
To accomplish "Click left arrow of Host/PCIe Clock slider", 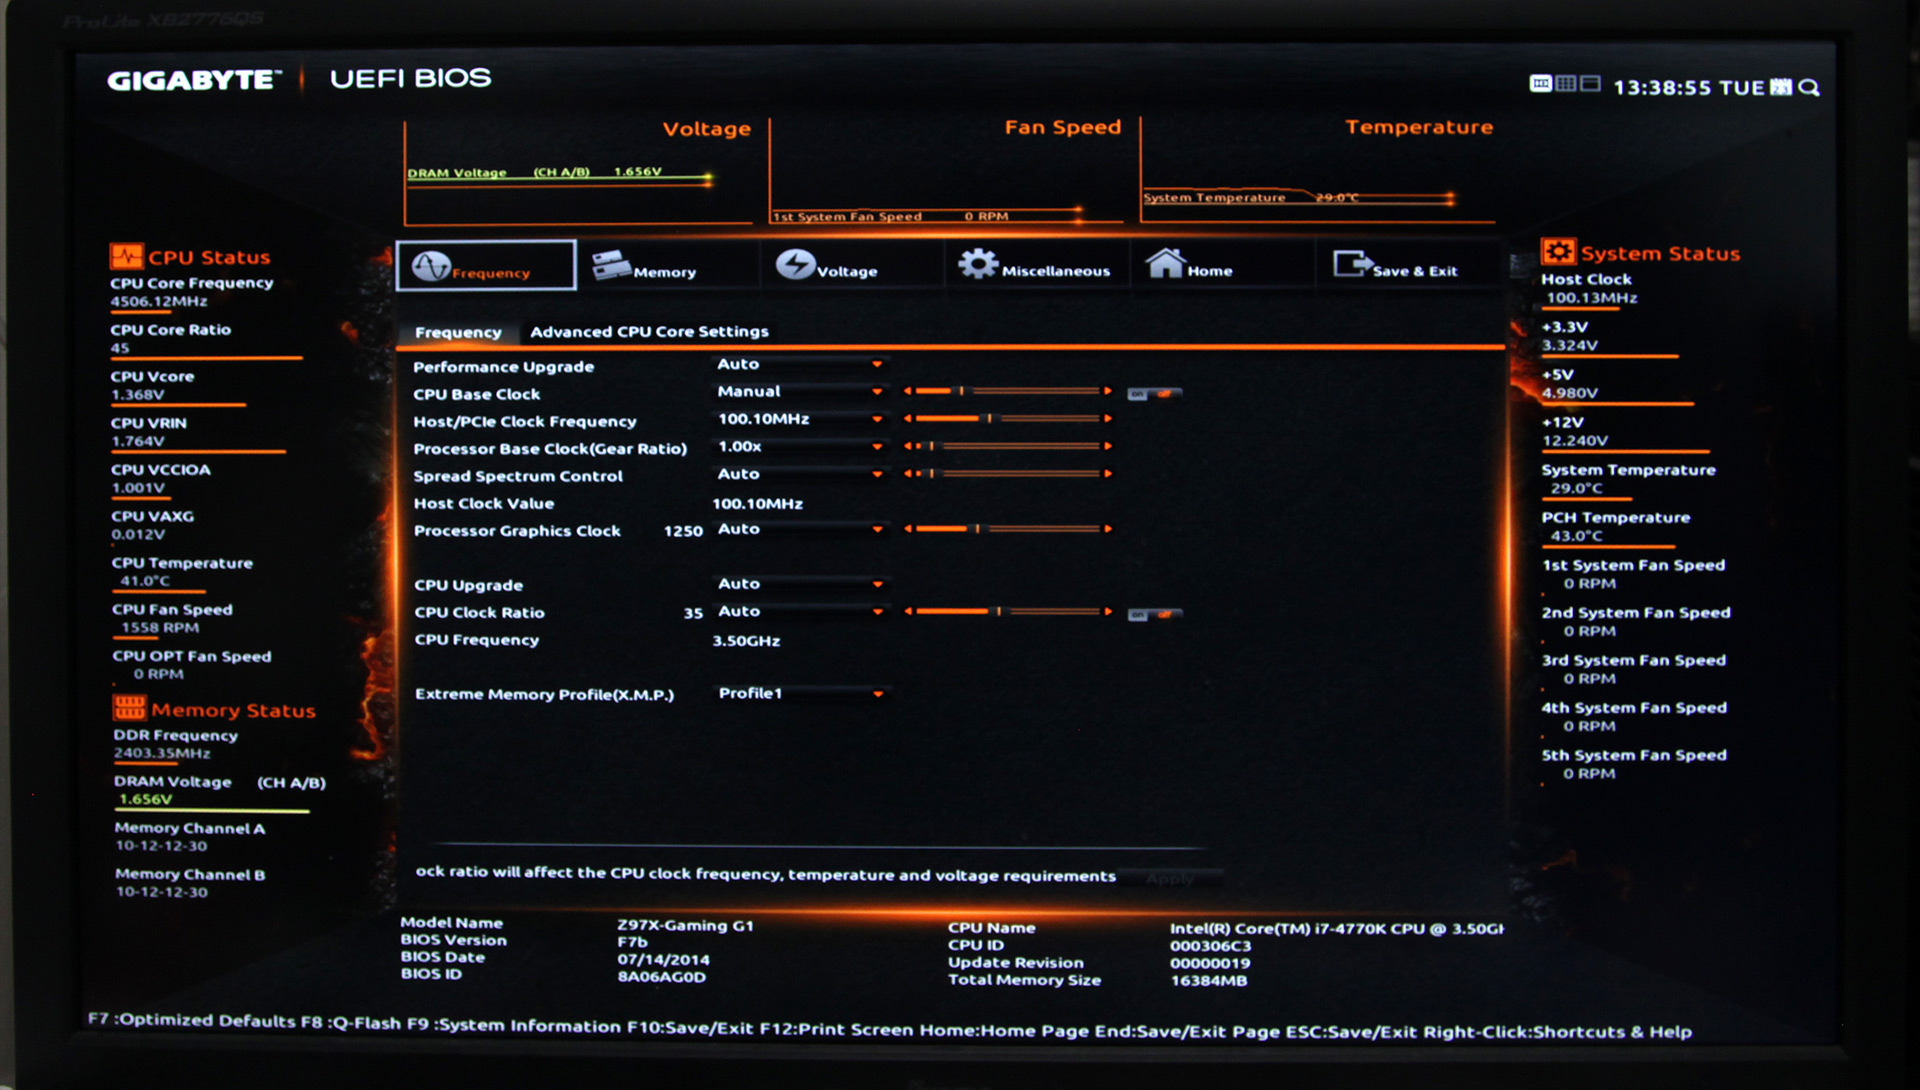I will click(x=908, y=419).
